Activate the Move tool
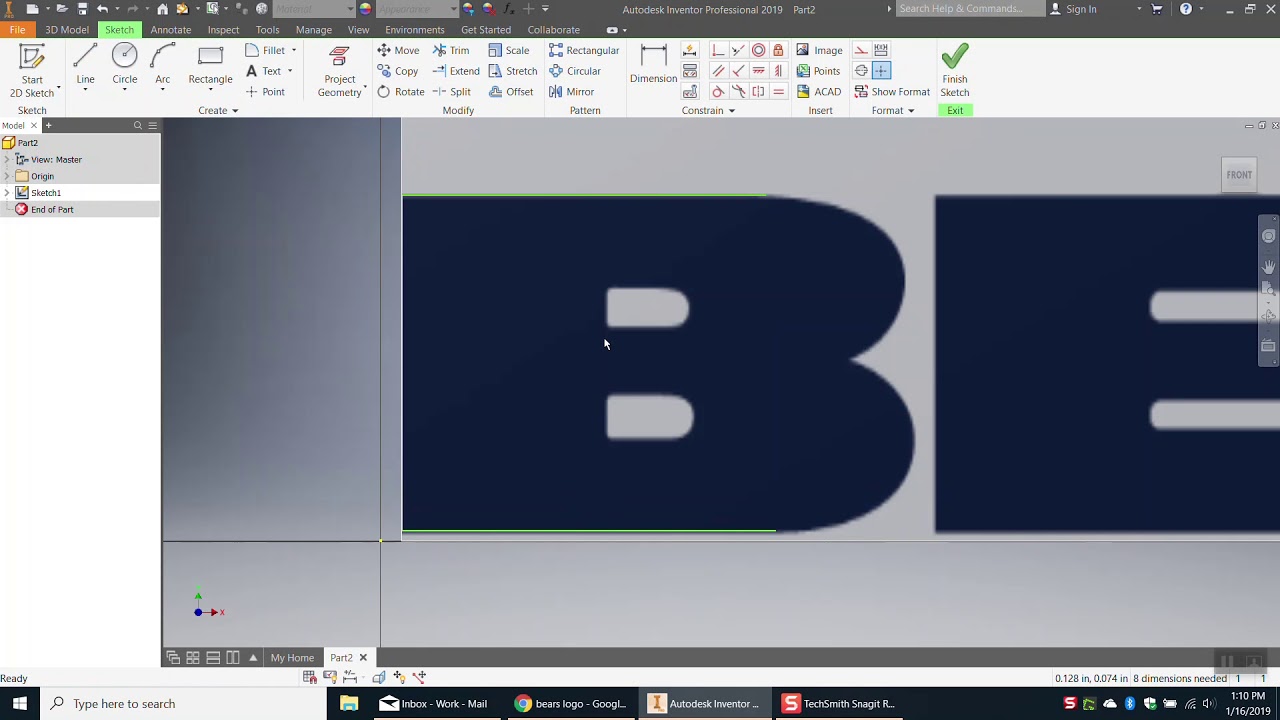The width and height of the screenshot is (1280, 720). click(398, 50)
